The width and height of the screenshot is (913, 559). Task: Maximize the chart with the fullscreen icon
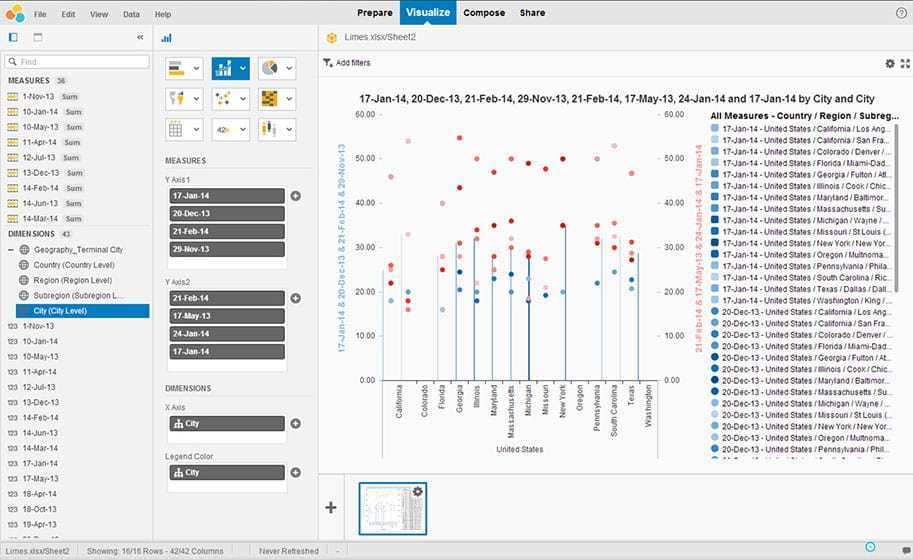point(904,63)
